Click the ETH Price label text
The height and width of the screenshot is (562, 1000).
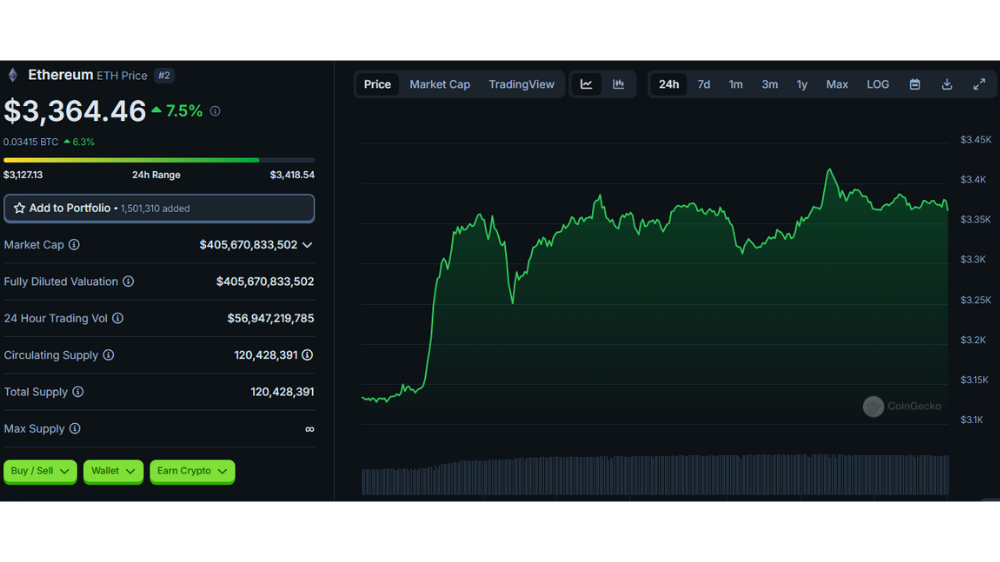click(x=122, y=75)
